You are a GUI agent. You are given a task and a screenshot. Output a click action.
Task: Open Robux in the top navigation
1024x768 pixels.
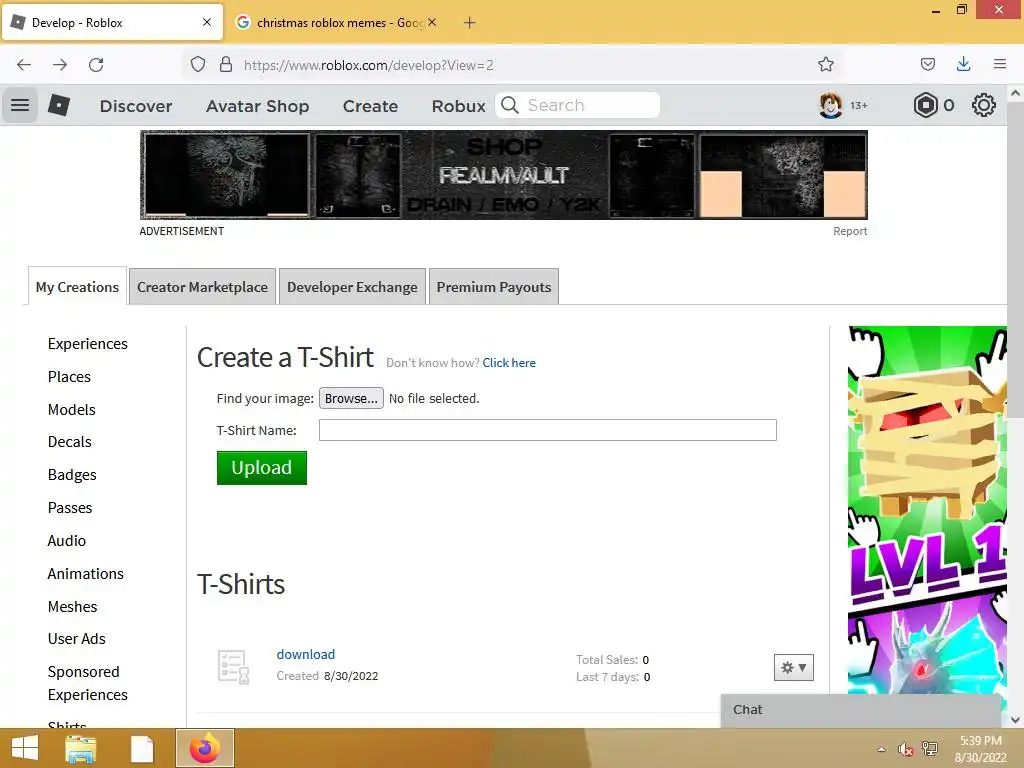458,106
